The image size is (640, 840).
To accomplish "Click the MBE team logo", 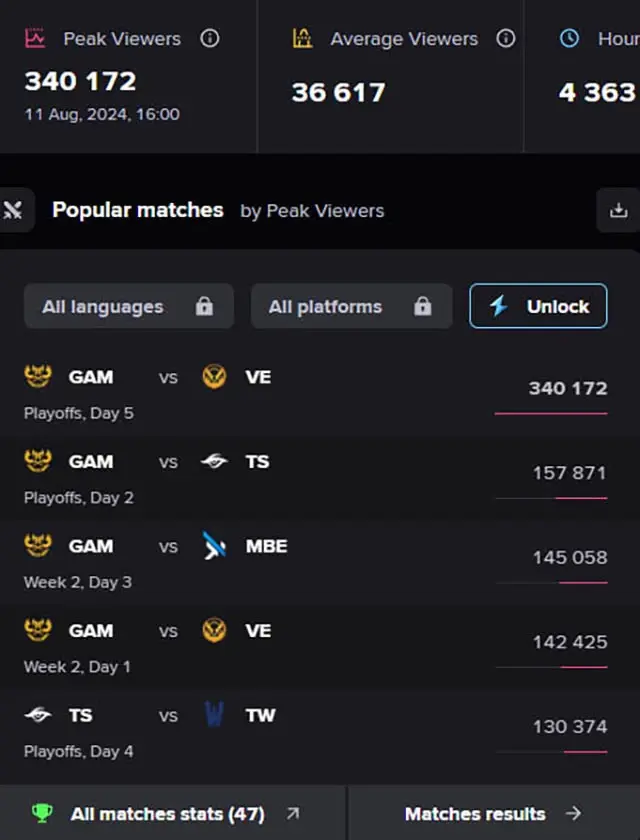I will 214,546.
